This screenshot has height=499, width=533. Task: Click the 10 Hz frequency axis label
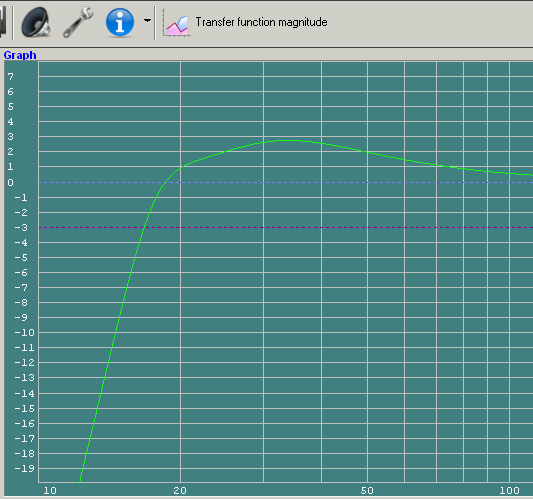[x=50, y=491]
